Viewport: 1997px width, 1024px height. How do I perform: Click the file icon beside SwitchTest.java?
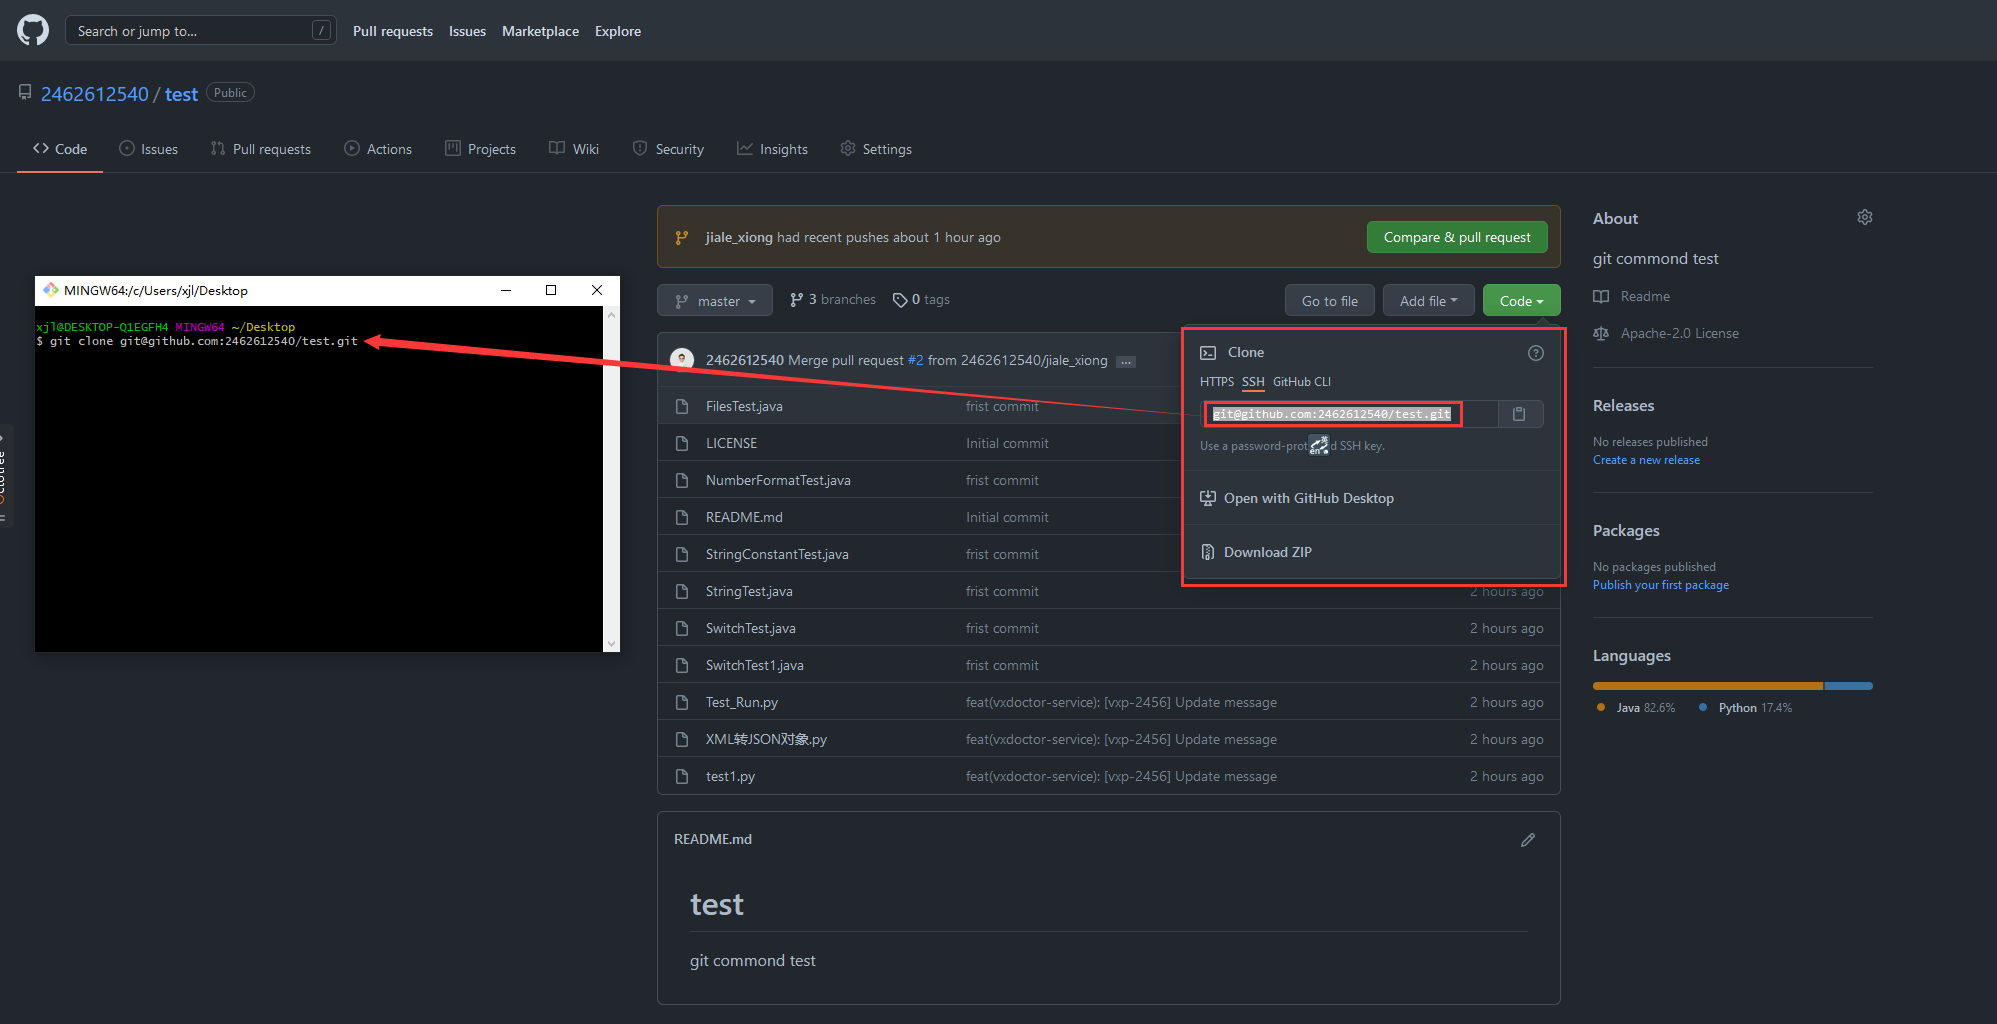682,628
